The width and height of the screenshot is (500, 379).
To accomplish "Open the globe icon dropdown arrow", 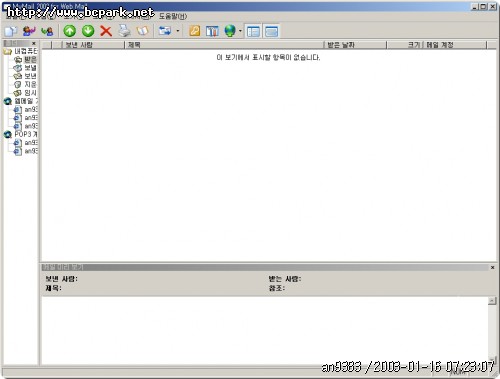I will [240, 31].
